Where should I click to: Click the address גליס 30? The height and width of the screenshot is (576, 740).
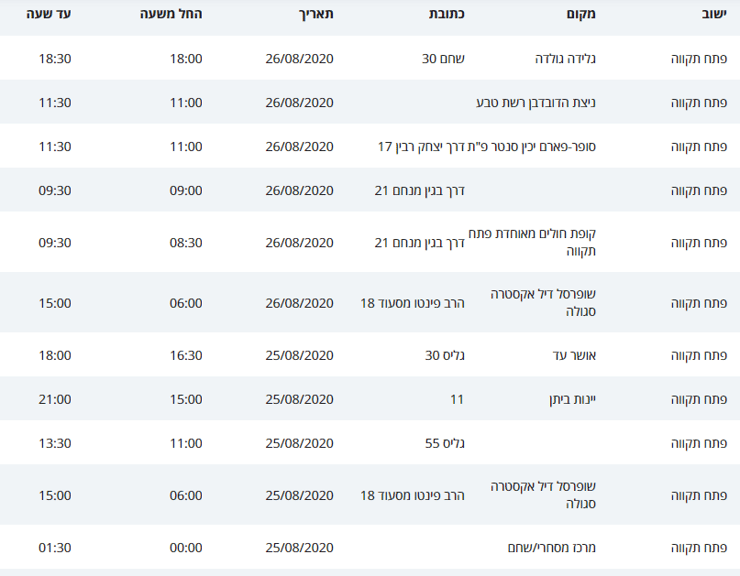click(x=440, y=355)
